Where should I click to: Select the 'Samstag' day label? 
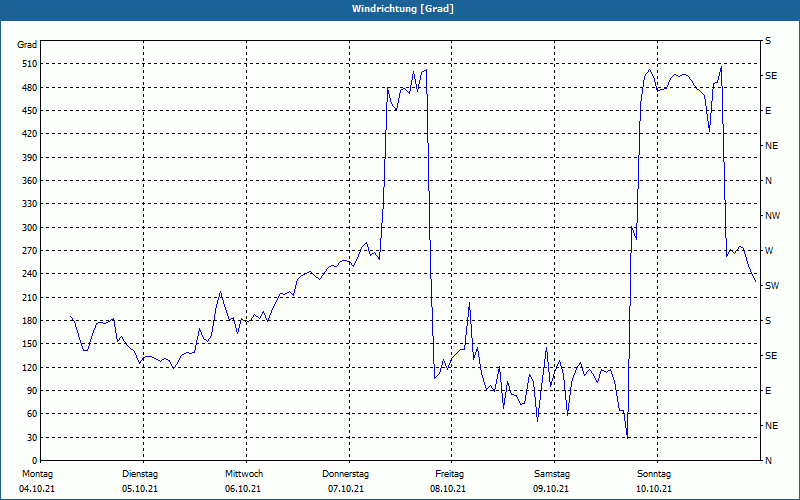[x=552, y=474]
